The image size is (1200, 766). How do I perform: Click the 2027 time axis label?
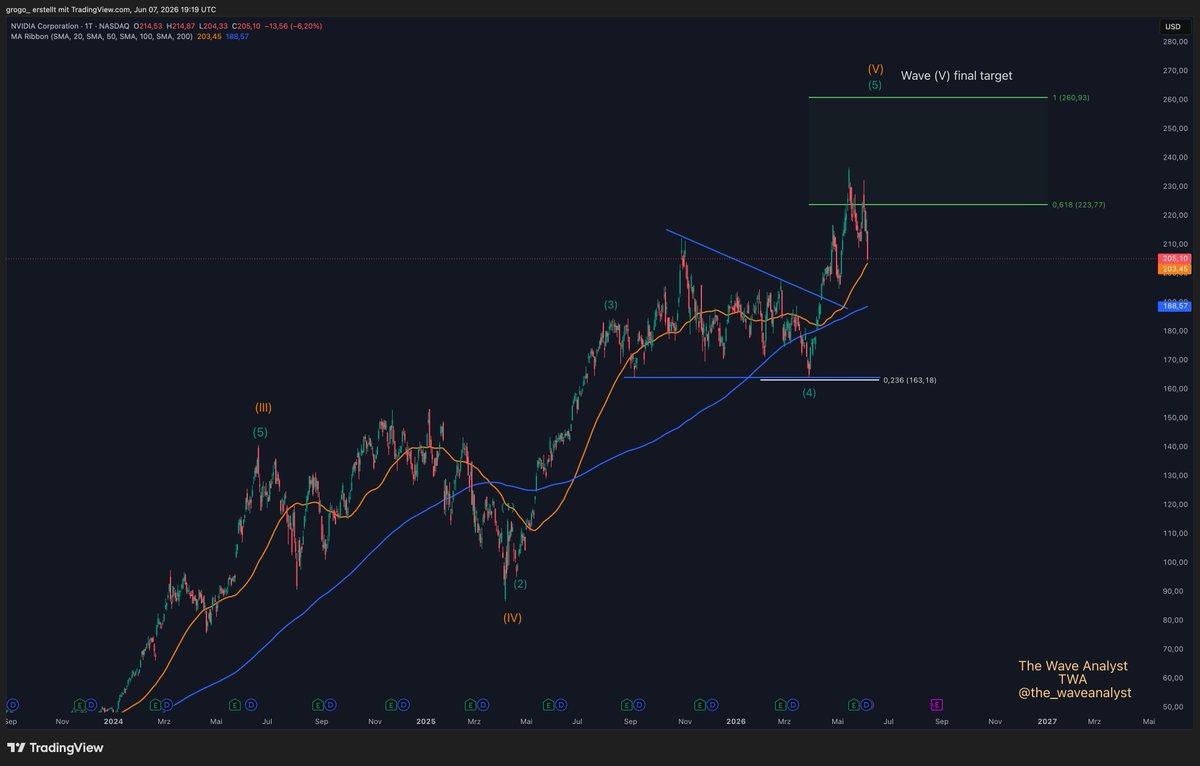pos(1047,720)
